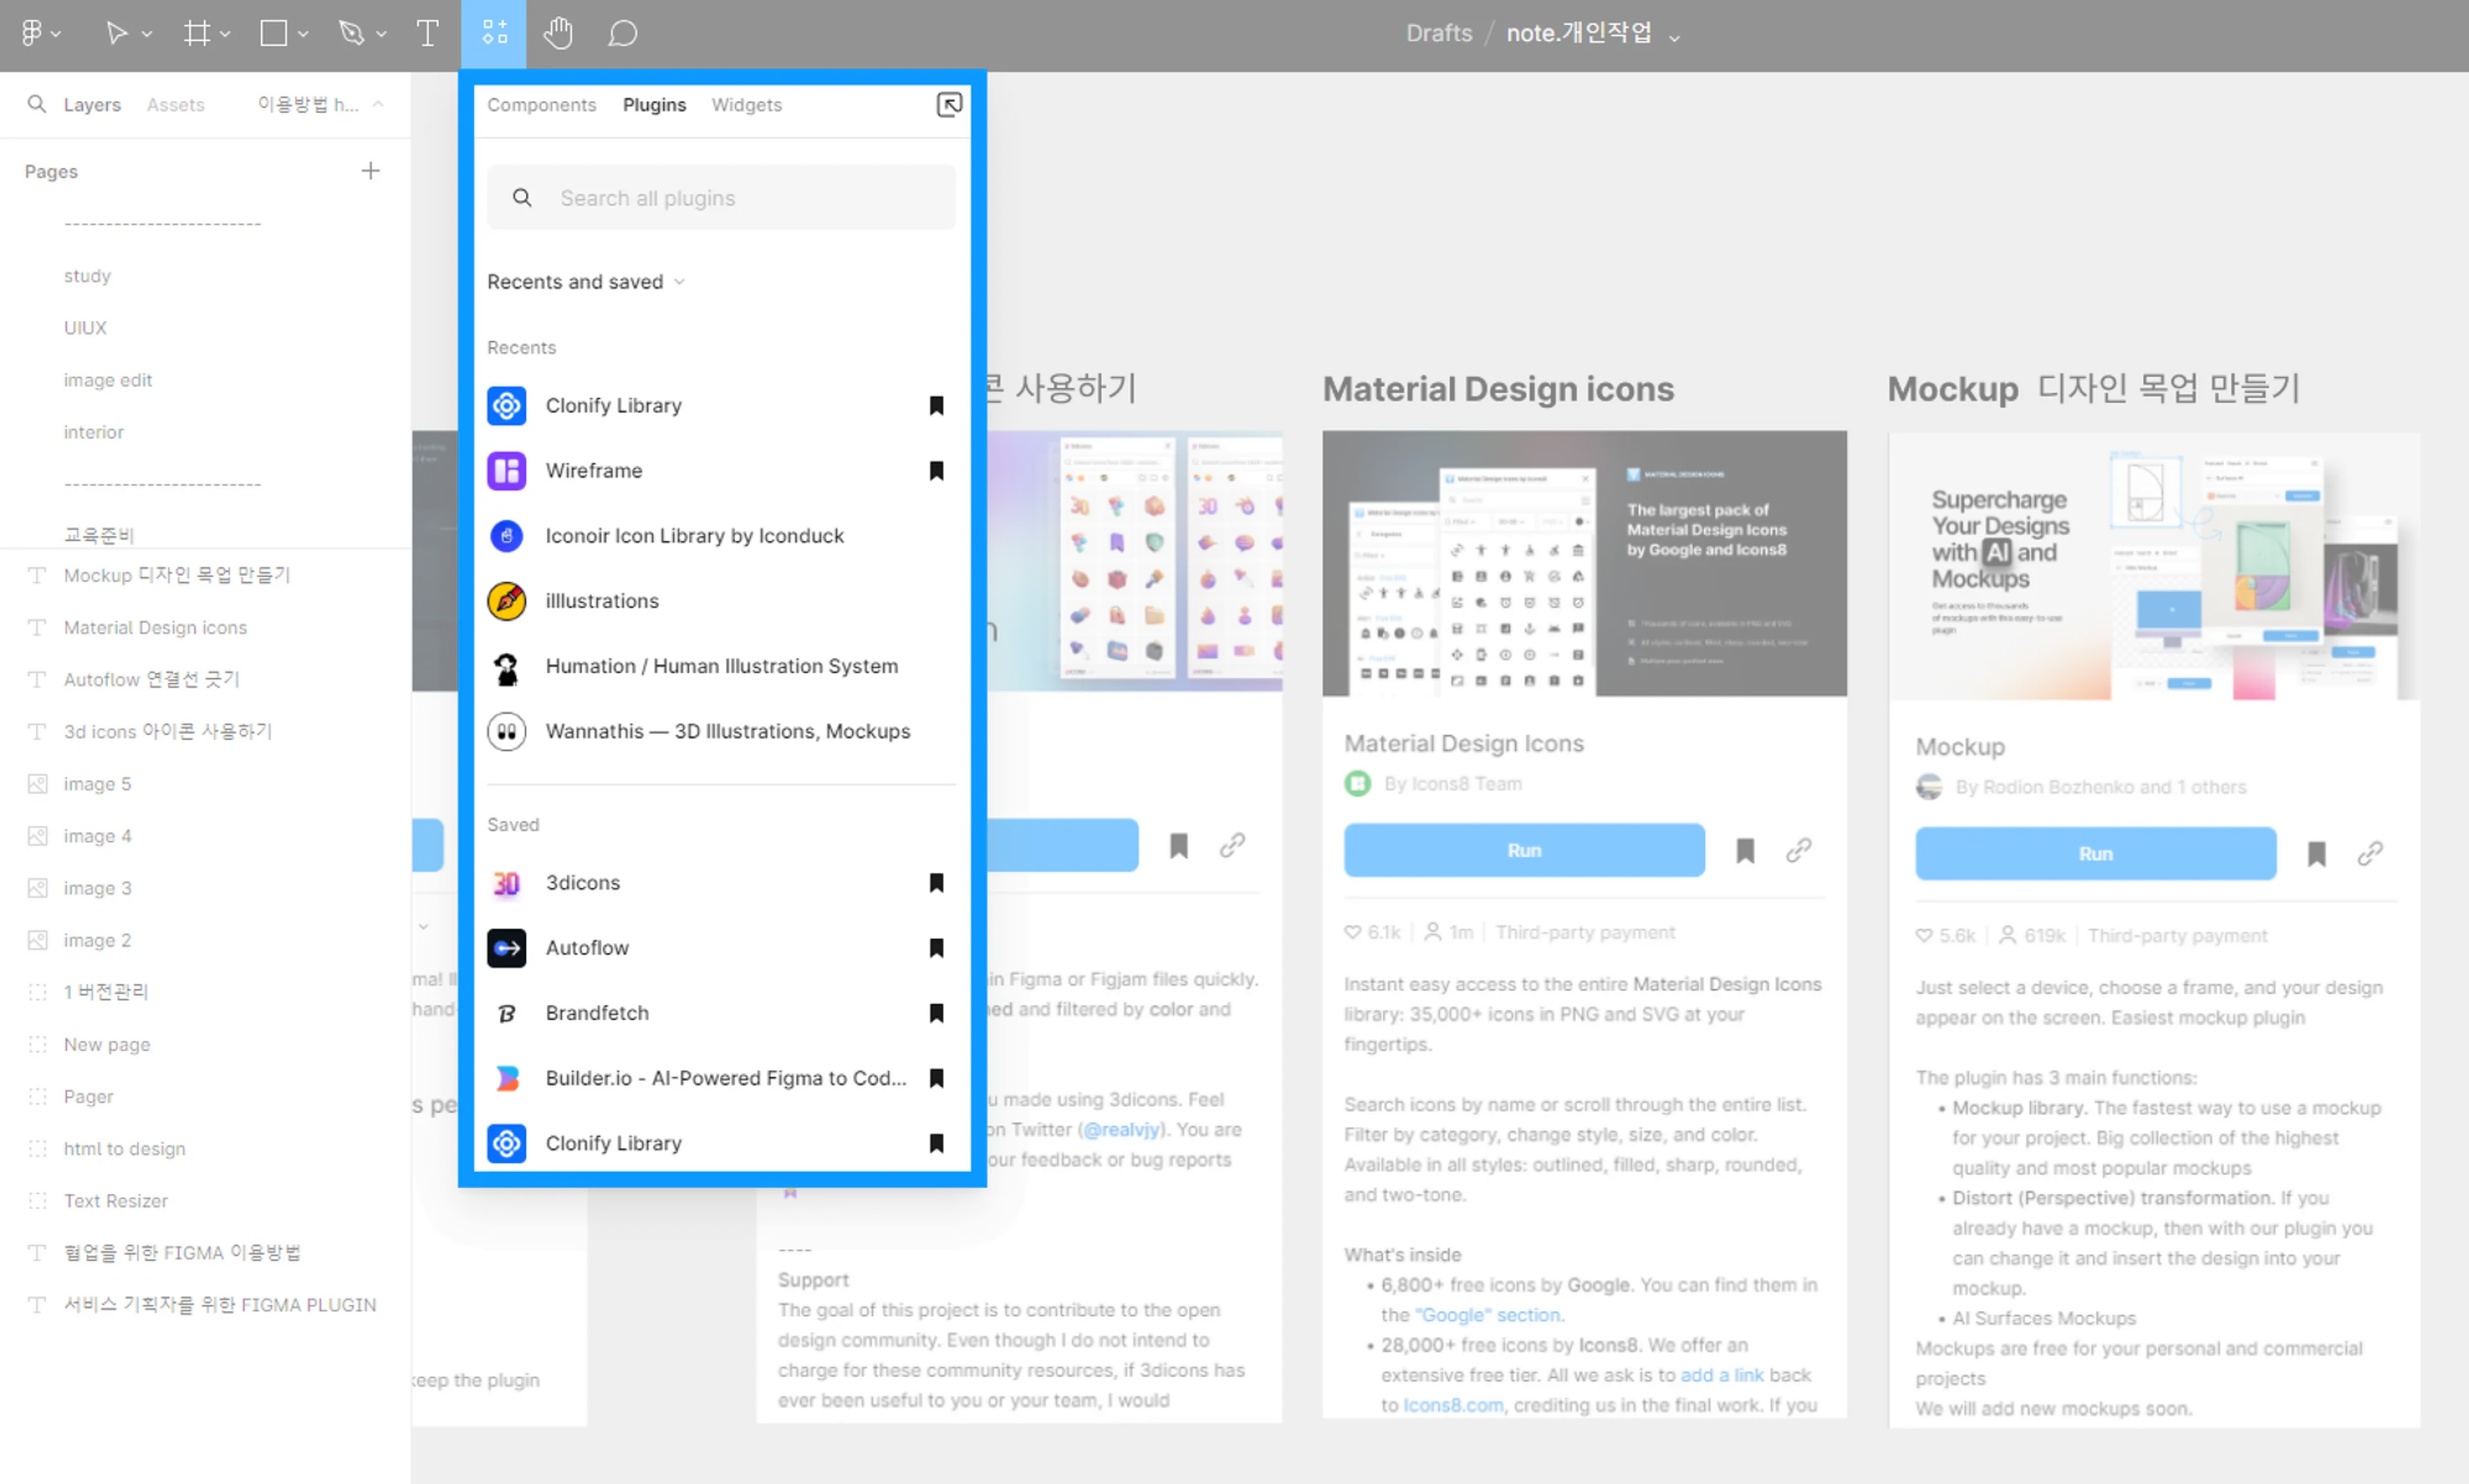This screenshot has width=2469, height=1484.
Task: Toggle saved bookmark for Brandfetch
Action: [936, 1013]
